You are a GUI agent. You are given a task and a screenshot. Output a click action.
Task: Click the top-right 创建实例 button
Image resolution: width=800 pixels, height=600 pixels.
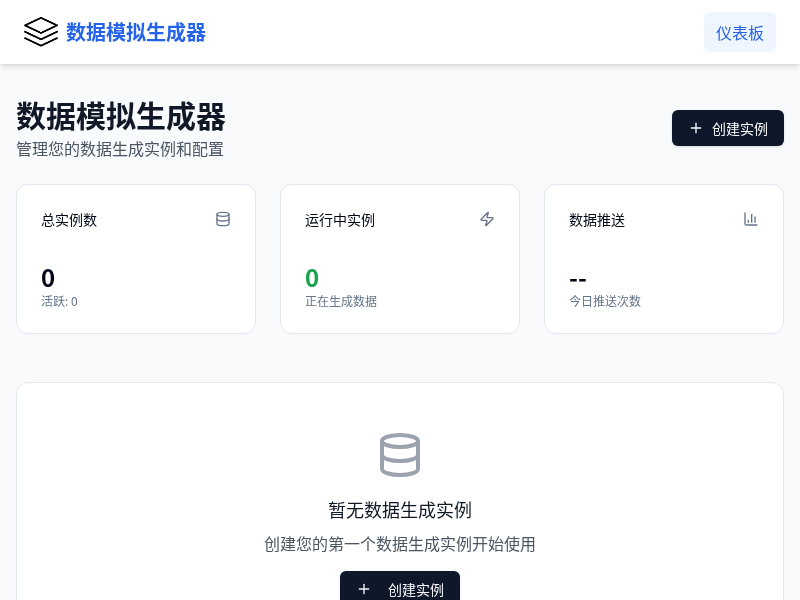click(x=728, y=128)
